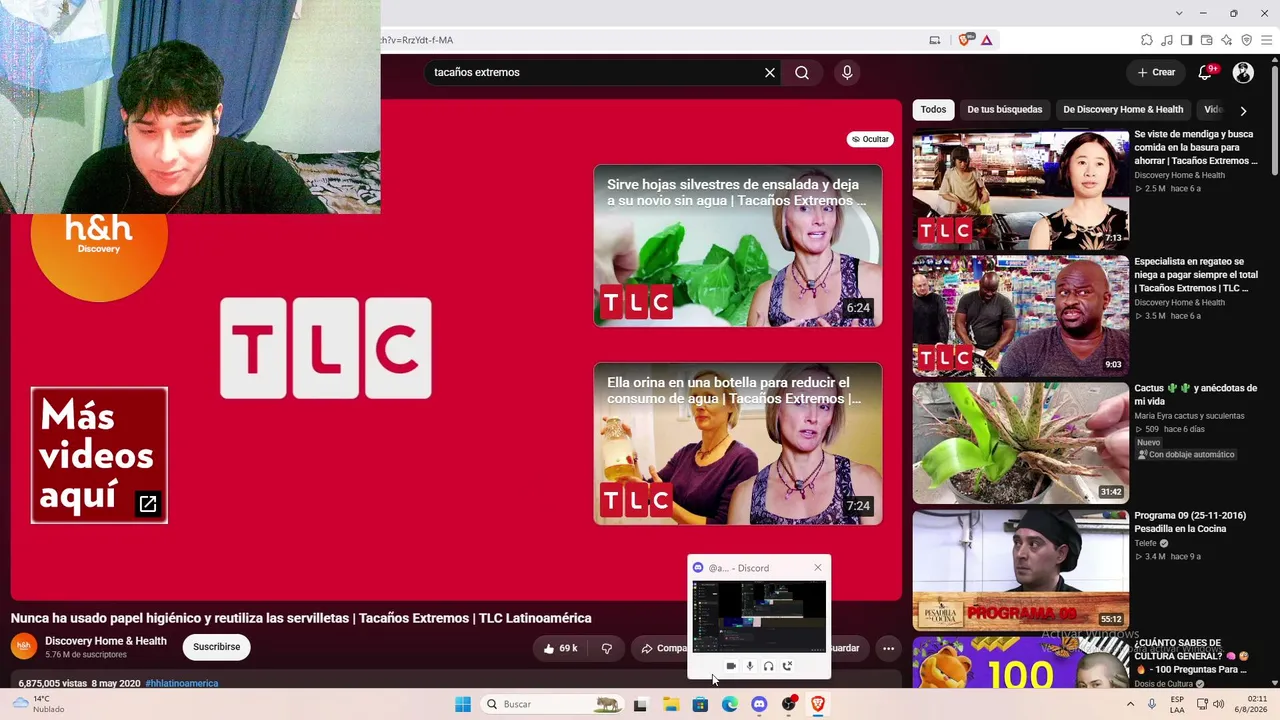
Task: Open Discord from the taskbar
Action: (x=759, y=704)
